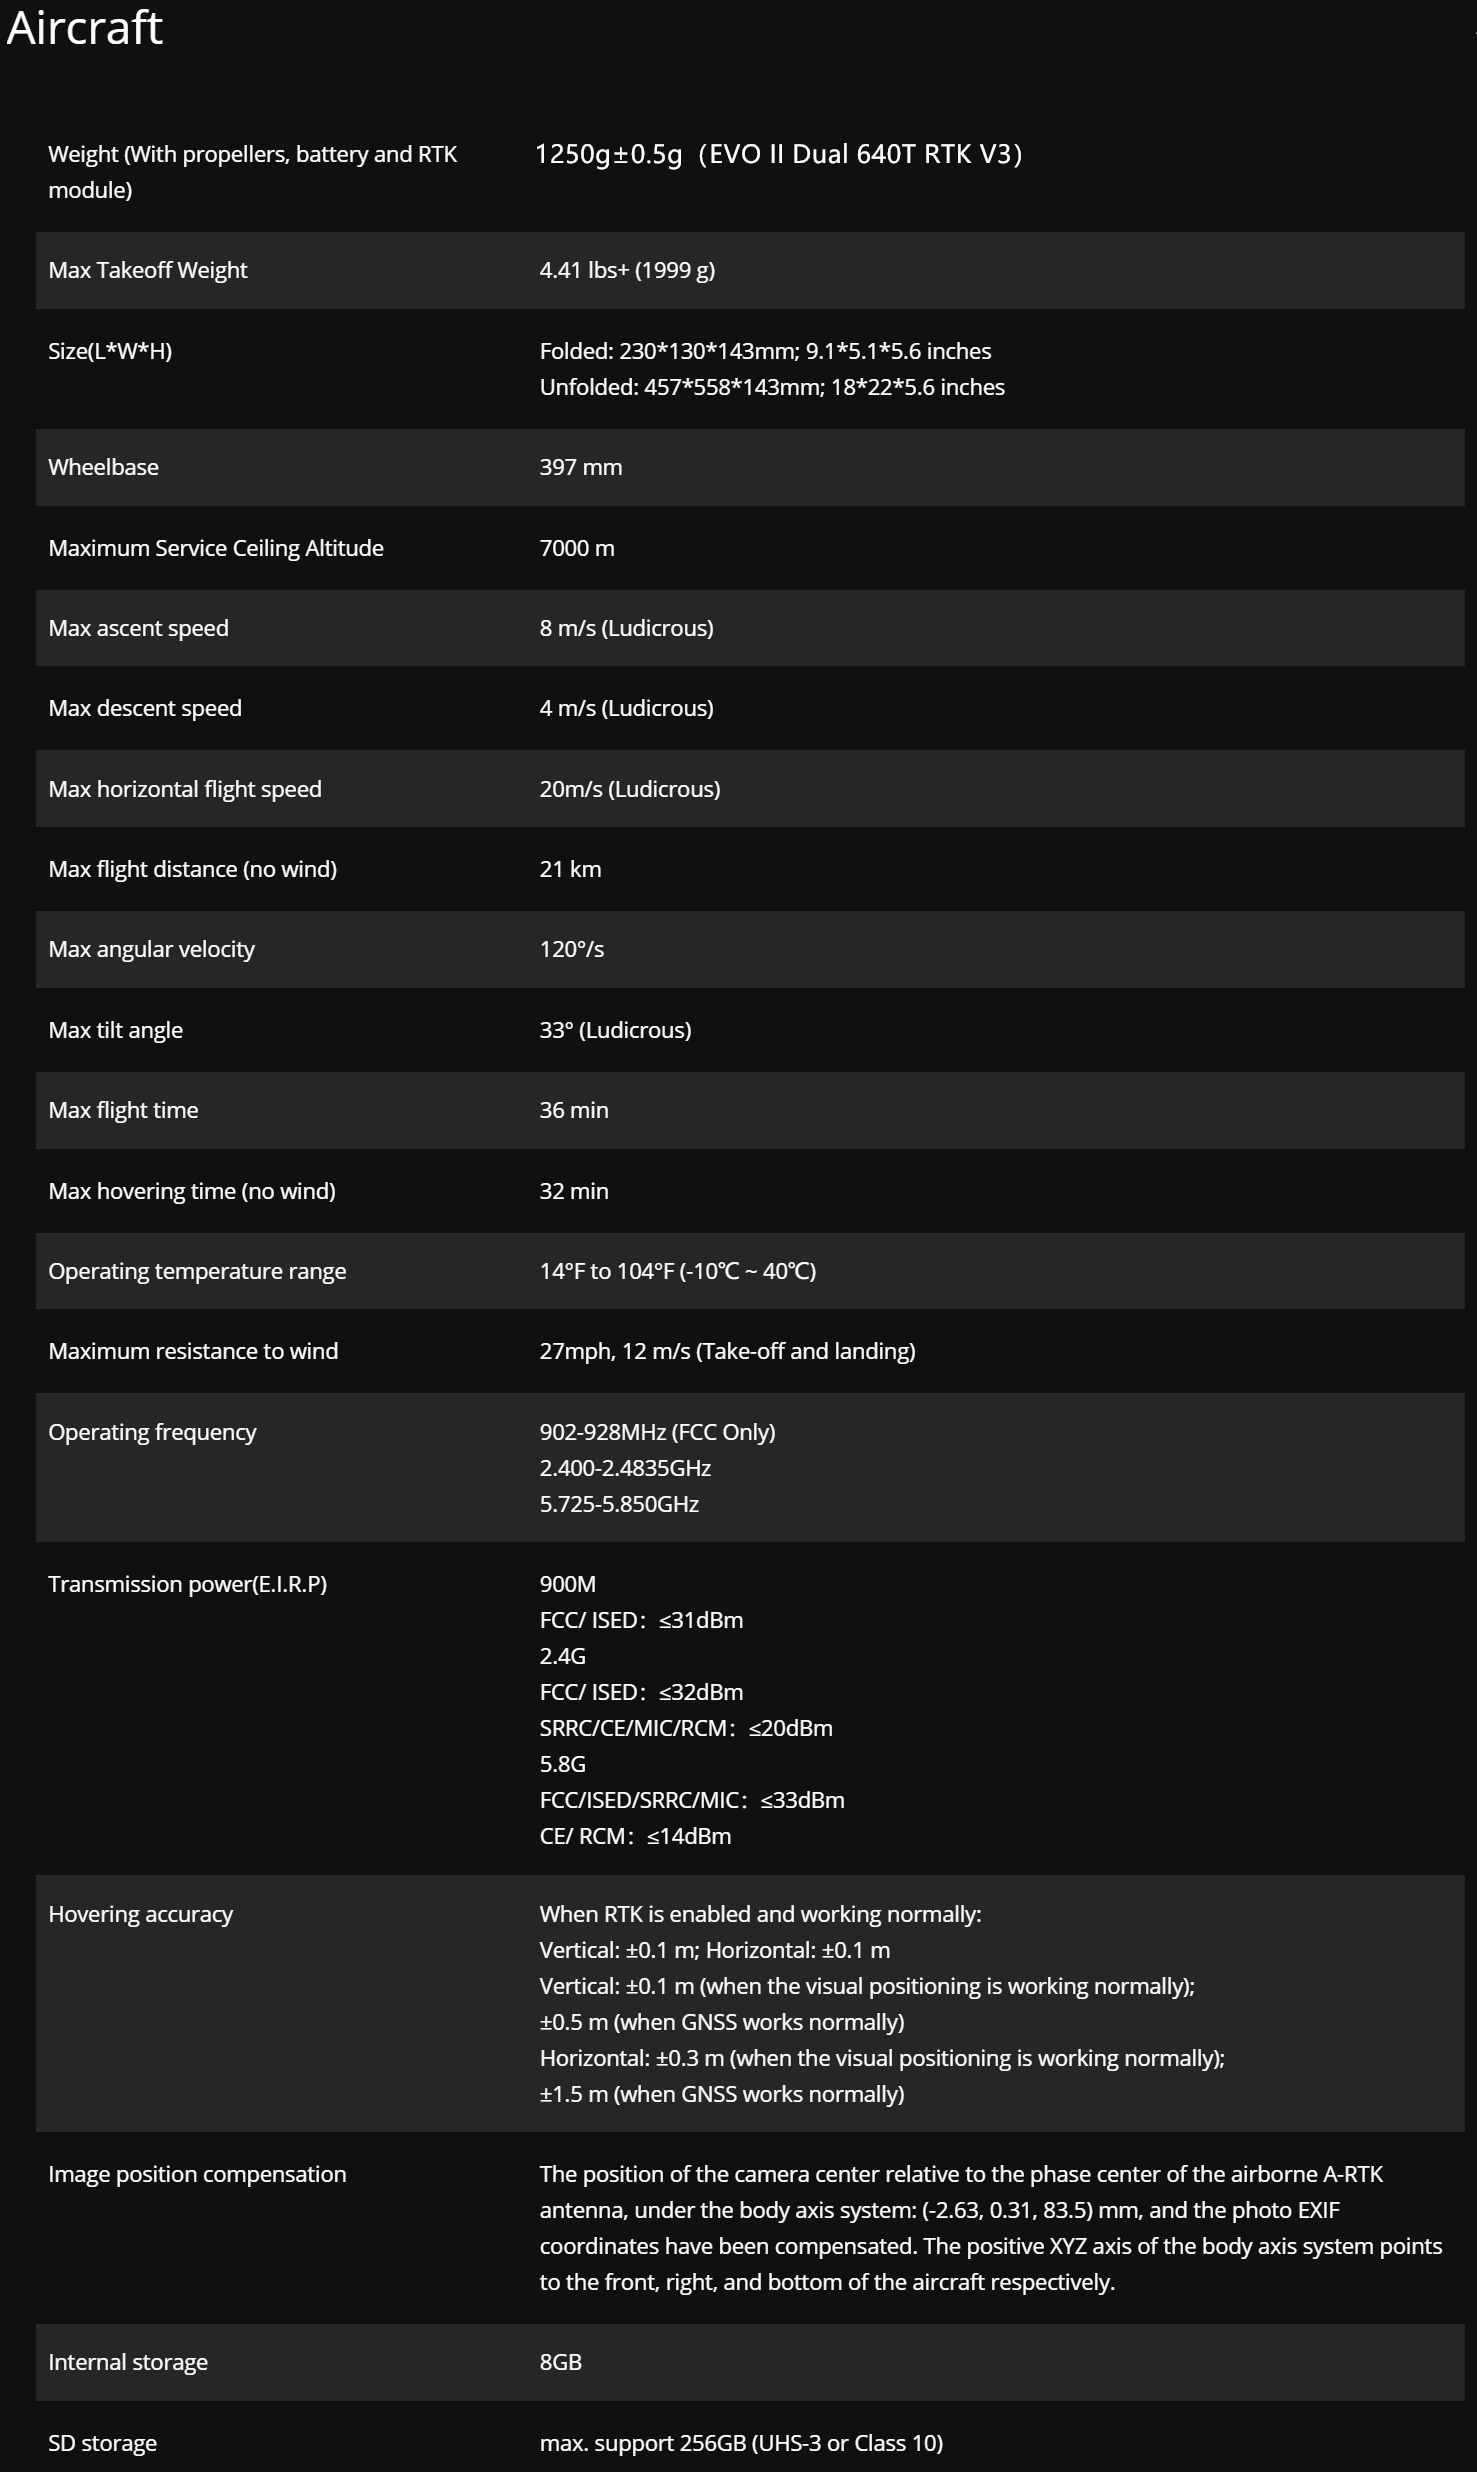Screen dimensions: 1477x2472
Task: Select the Operating temperature range value
Action: (x=678, y=1271)
